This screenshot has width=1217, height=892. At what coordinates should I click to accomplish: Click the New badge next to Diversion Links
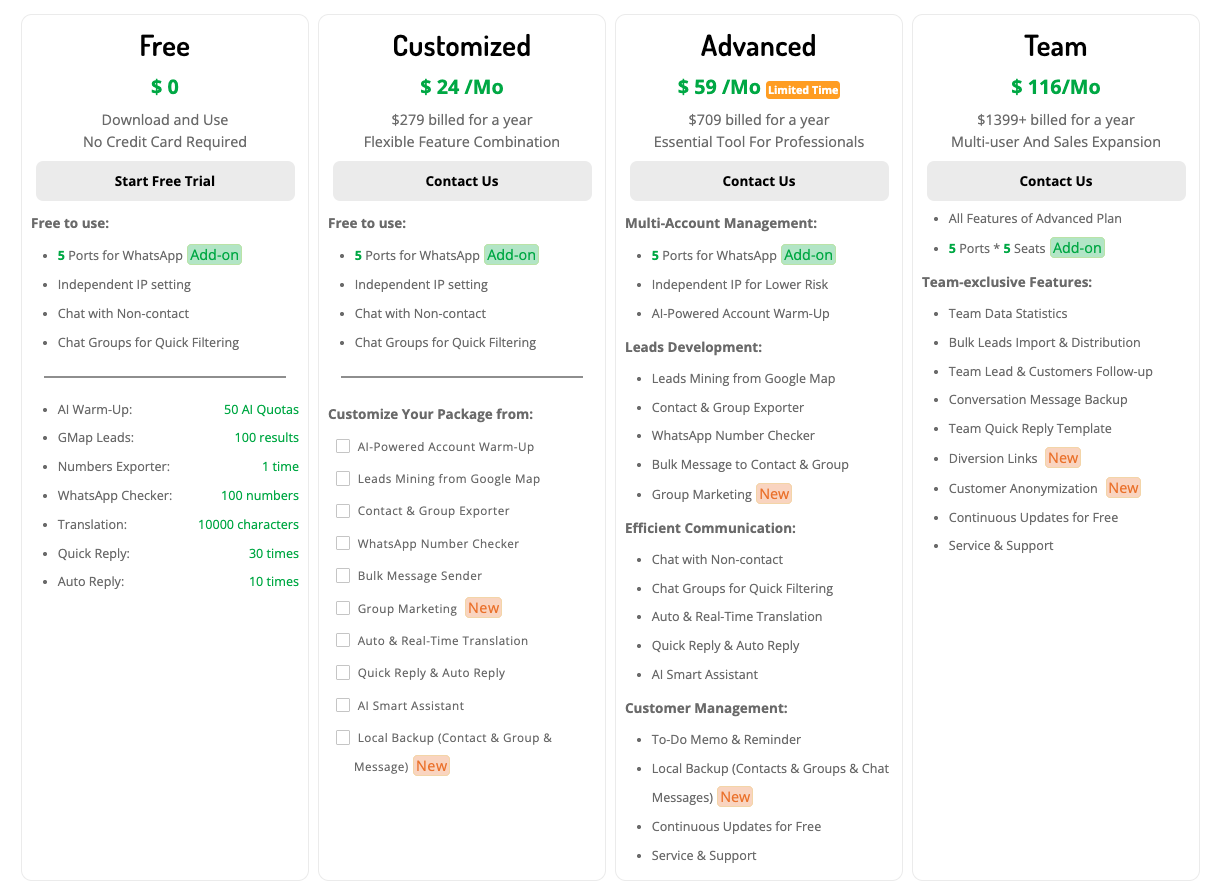click(1063, 458)
